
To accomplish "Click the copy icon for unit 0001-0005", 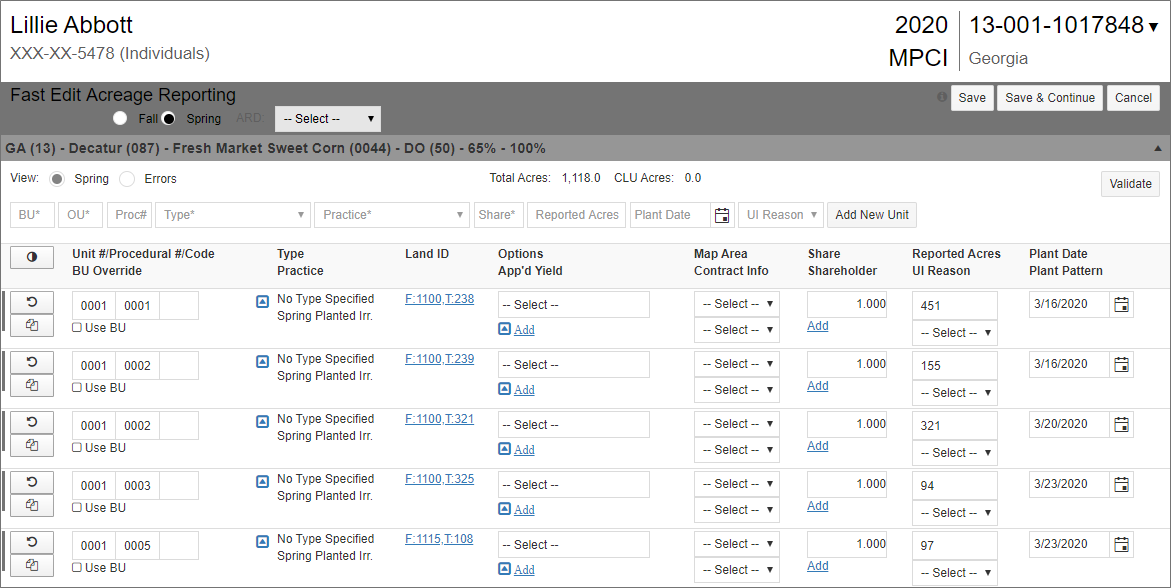I will [32, 565].
